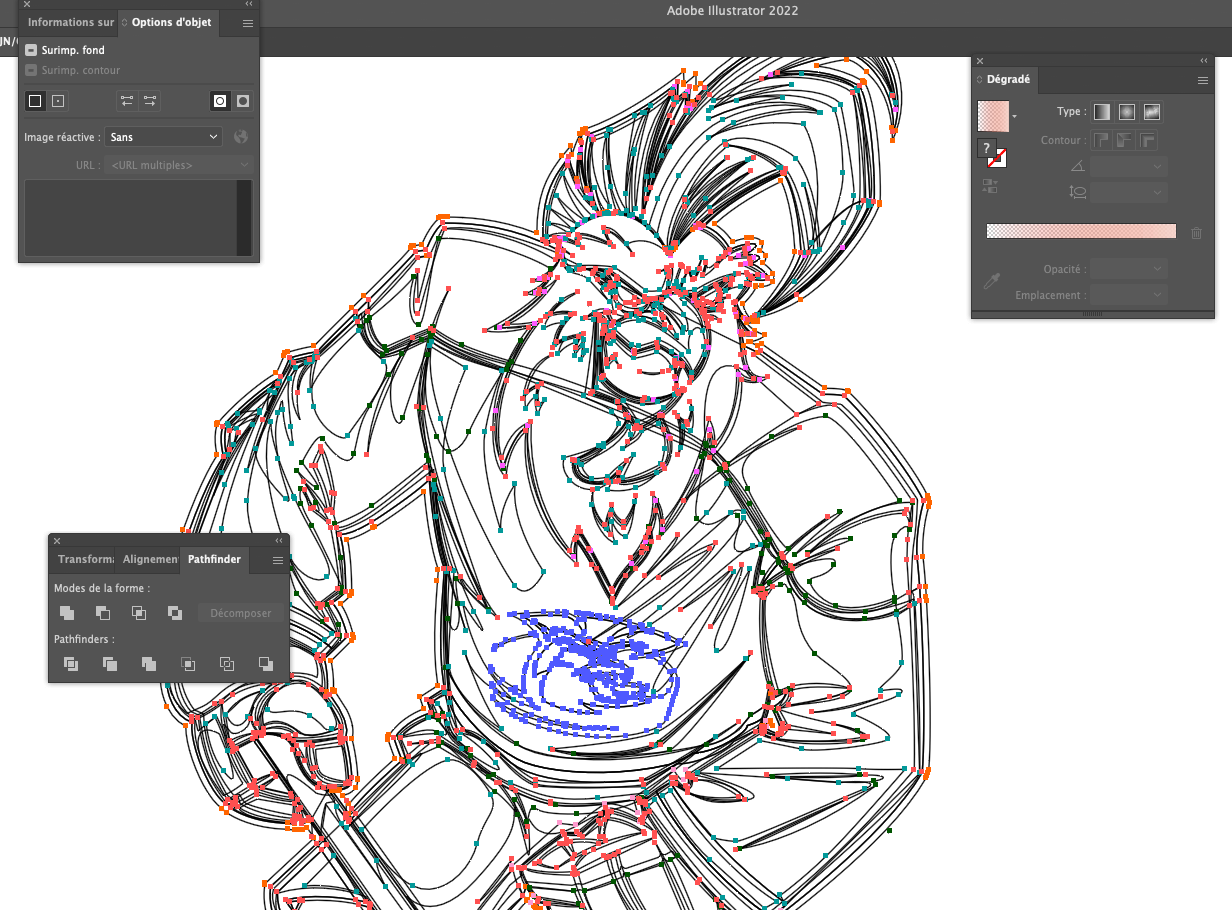The height and width of the screenshot is (910, 1232).
Task: Open the Dégradé panel menu
Action: [1203, 80]
